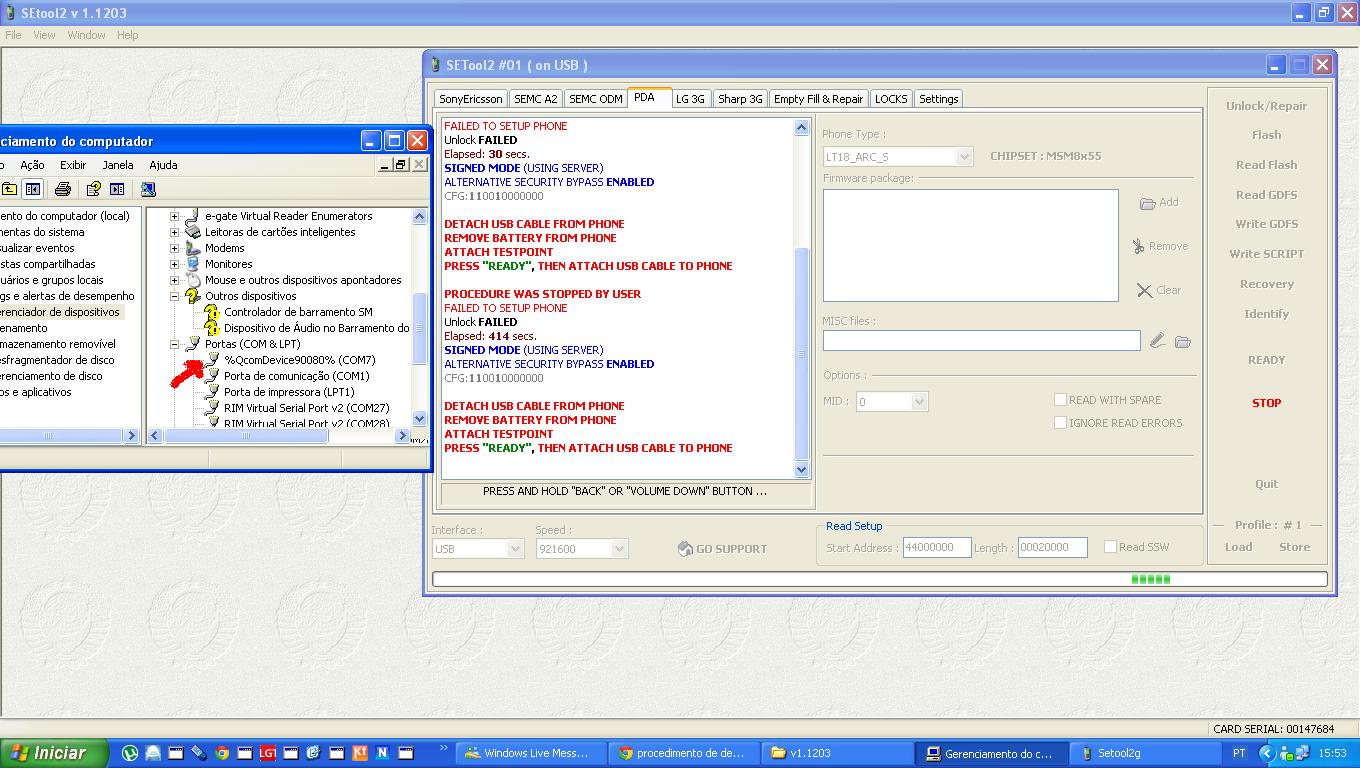
Task: Click the Clear X icon
Action: coord(1145,290)
